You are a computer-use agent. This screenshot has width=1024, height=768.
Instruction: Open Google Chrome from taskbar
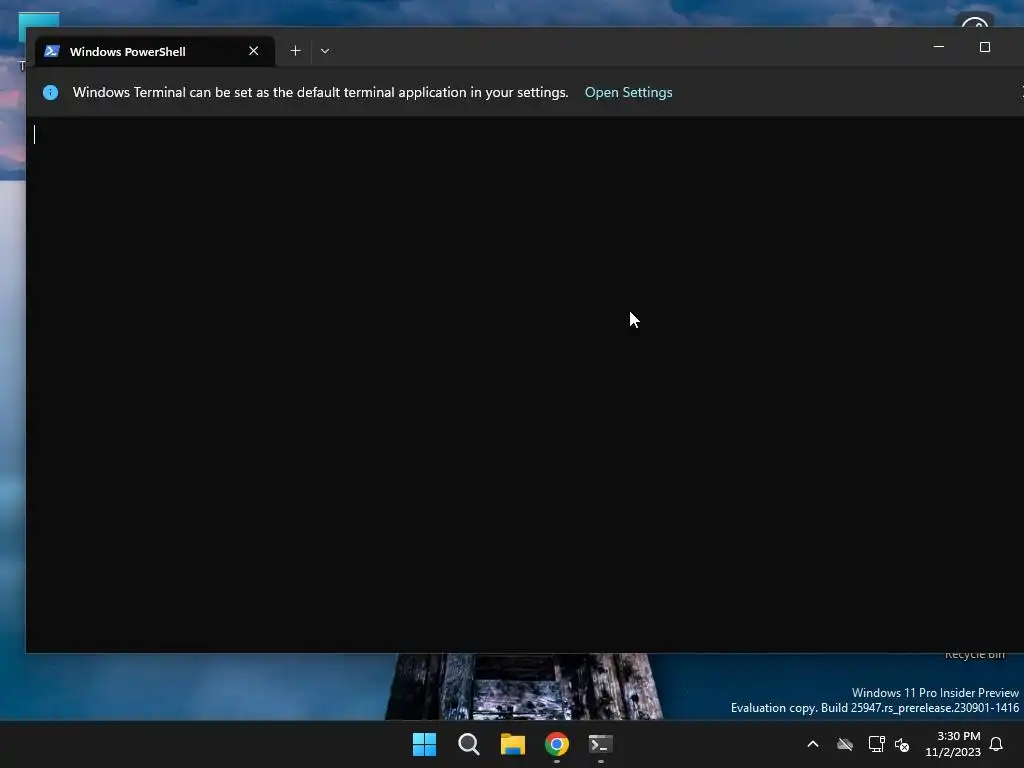[x=556, y=744]
